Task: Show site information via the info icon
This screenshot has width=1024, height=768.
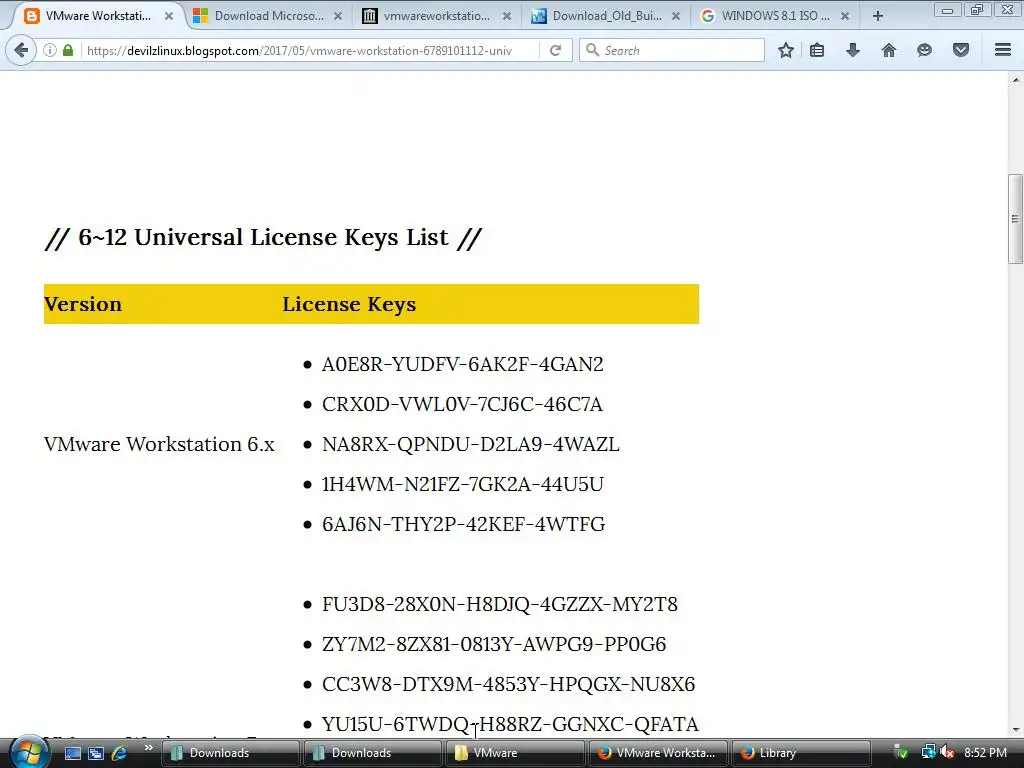Action: (x=50, y=50)
